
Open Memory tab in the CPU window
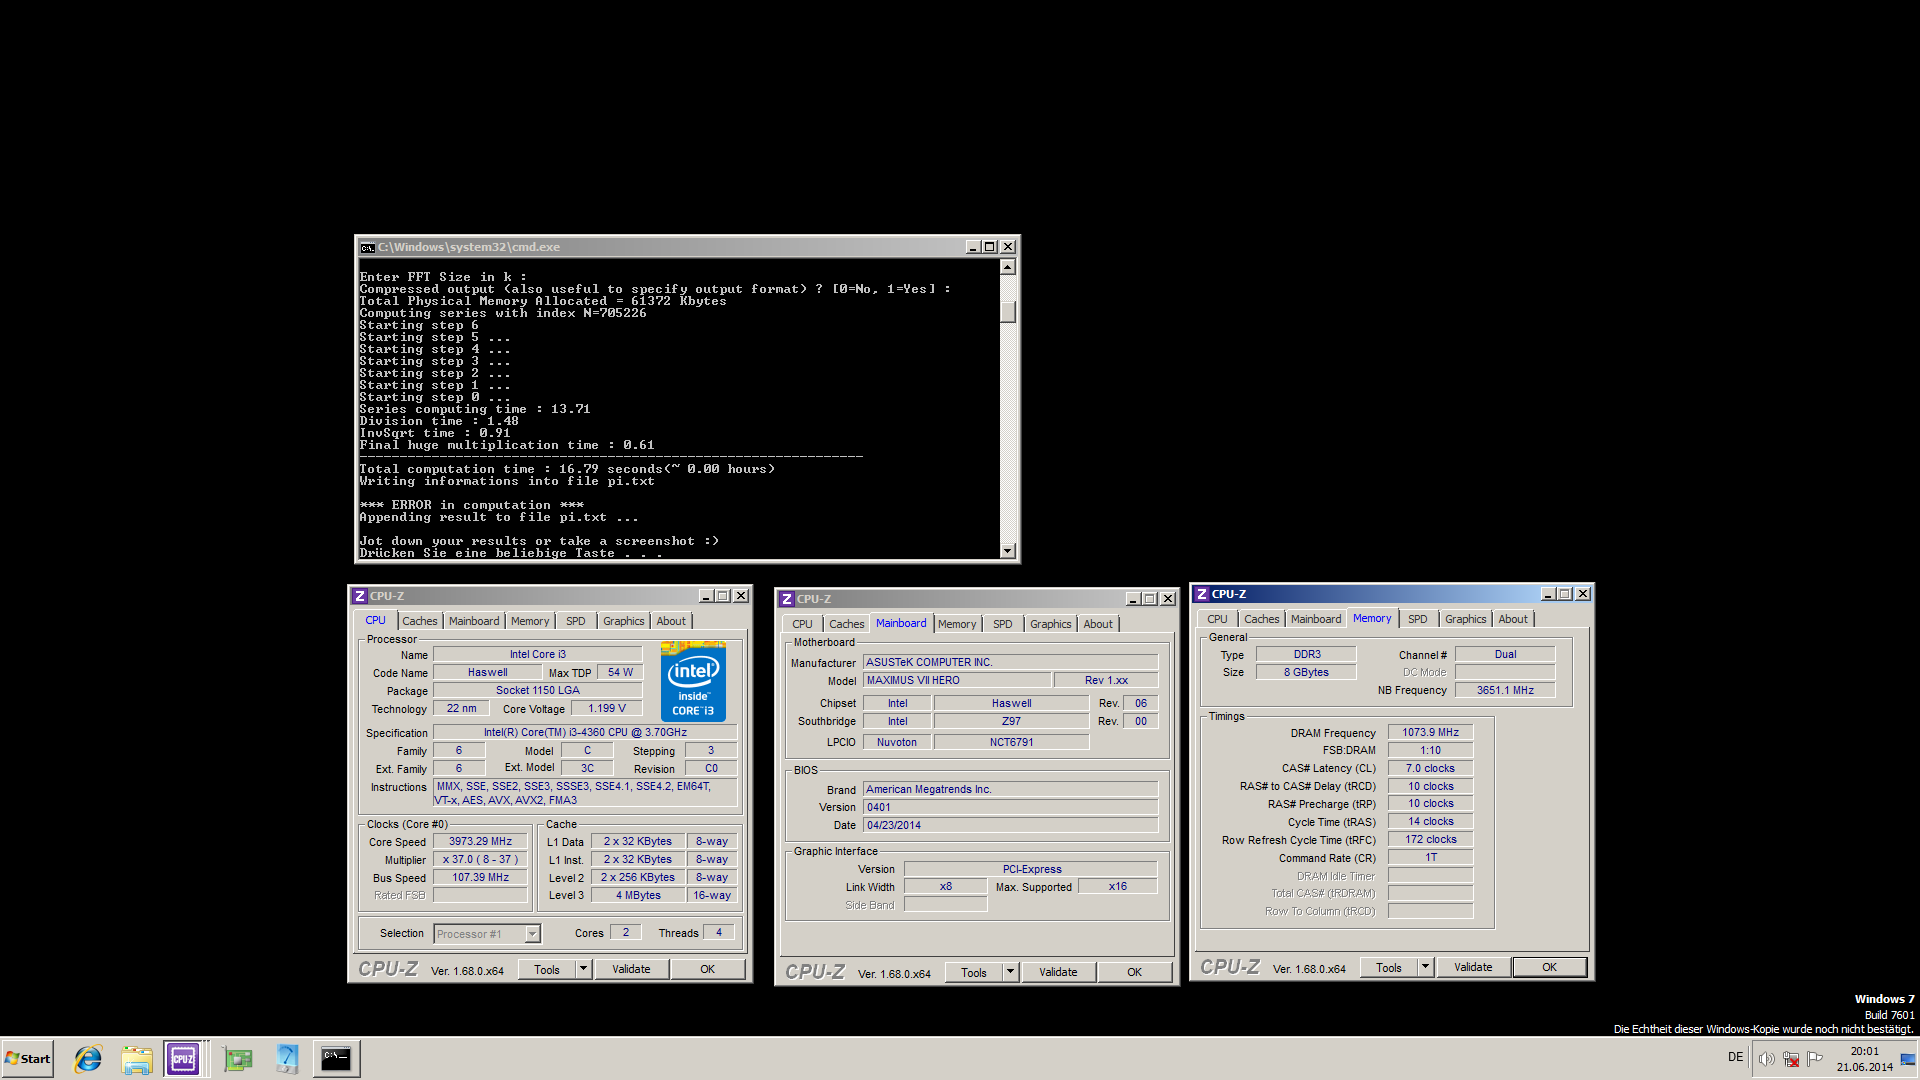pyautogui.click(x=530, y=621)
